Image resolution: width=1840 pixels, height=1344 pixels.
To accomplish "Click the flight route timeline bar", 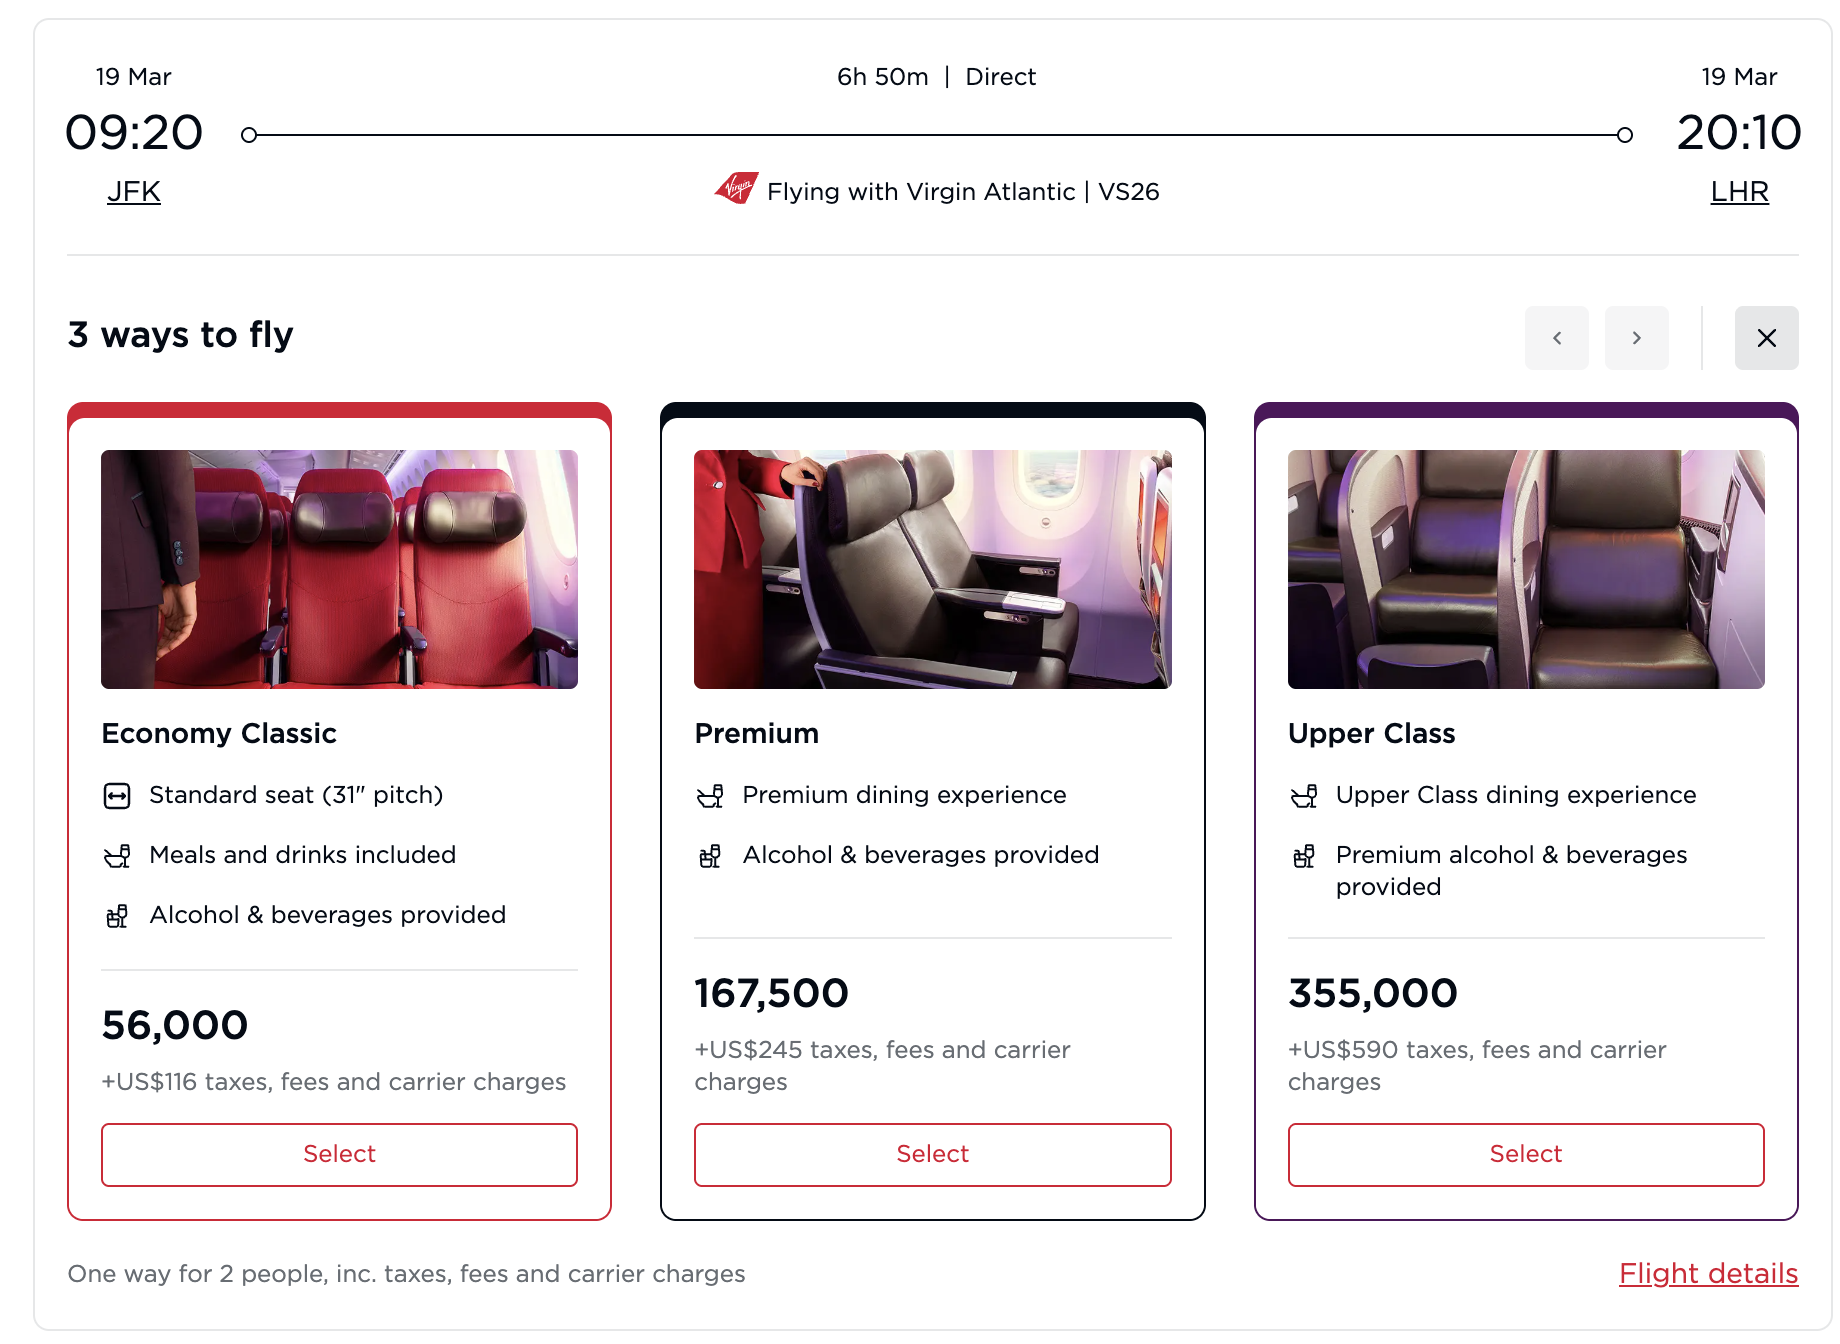I will [935, 131].
